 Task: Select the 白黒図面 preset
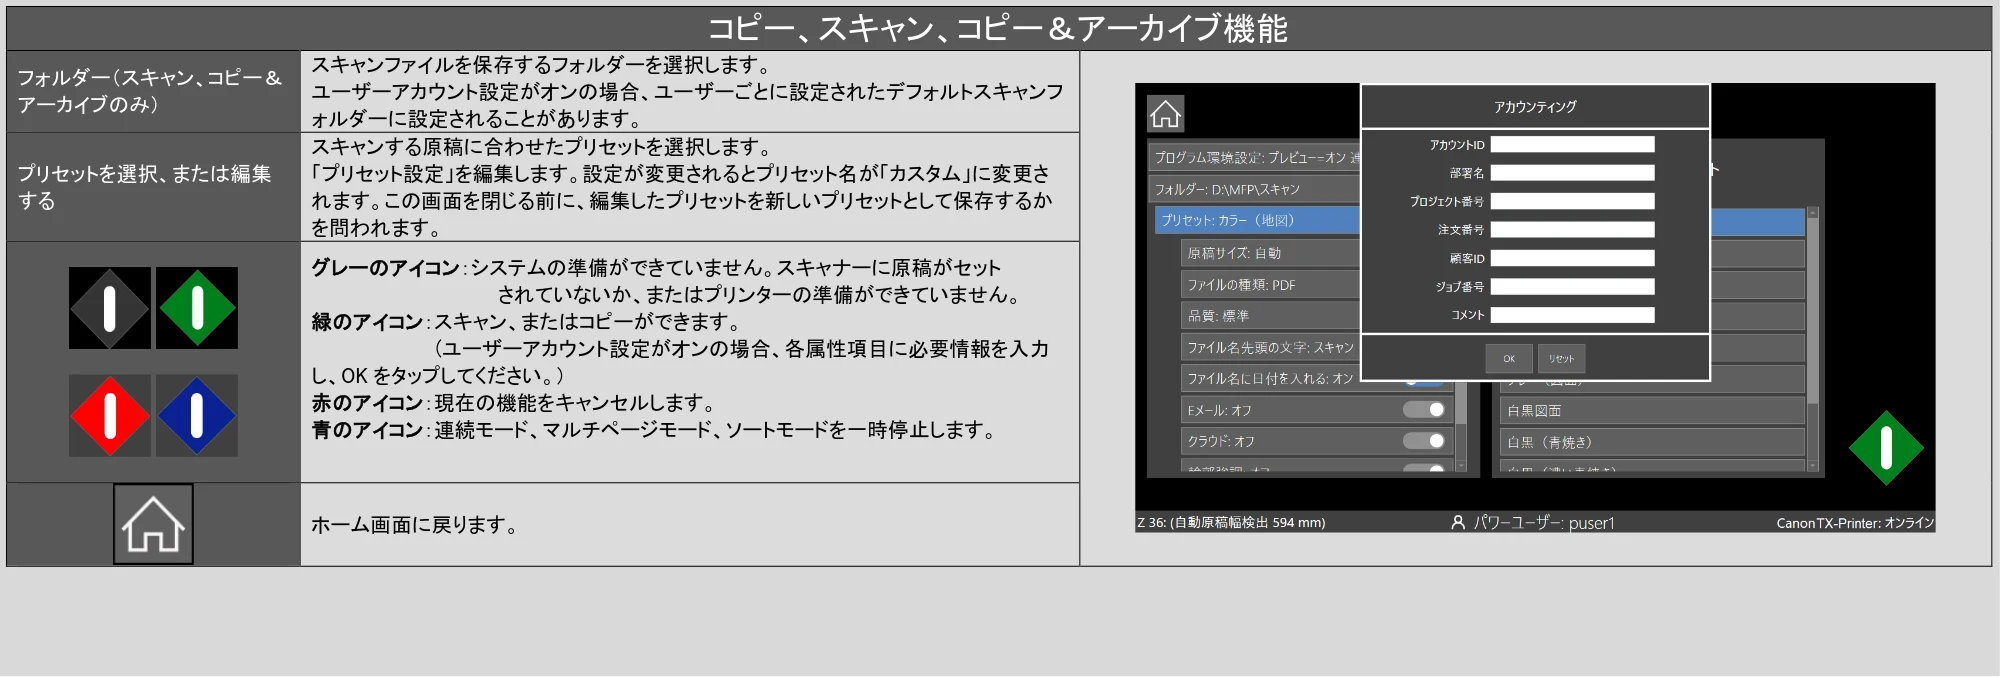click(1652, 411)
